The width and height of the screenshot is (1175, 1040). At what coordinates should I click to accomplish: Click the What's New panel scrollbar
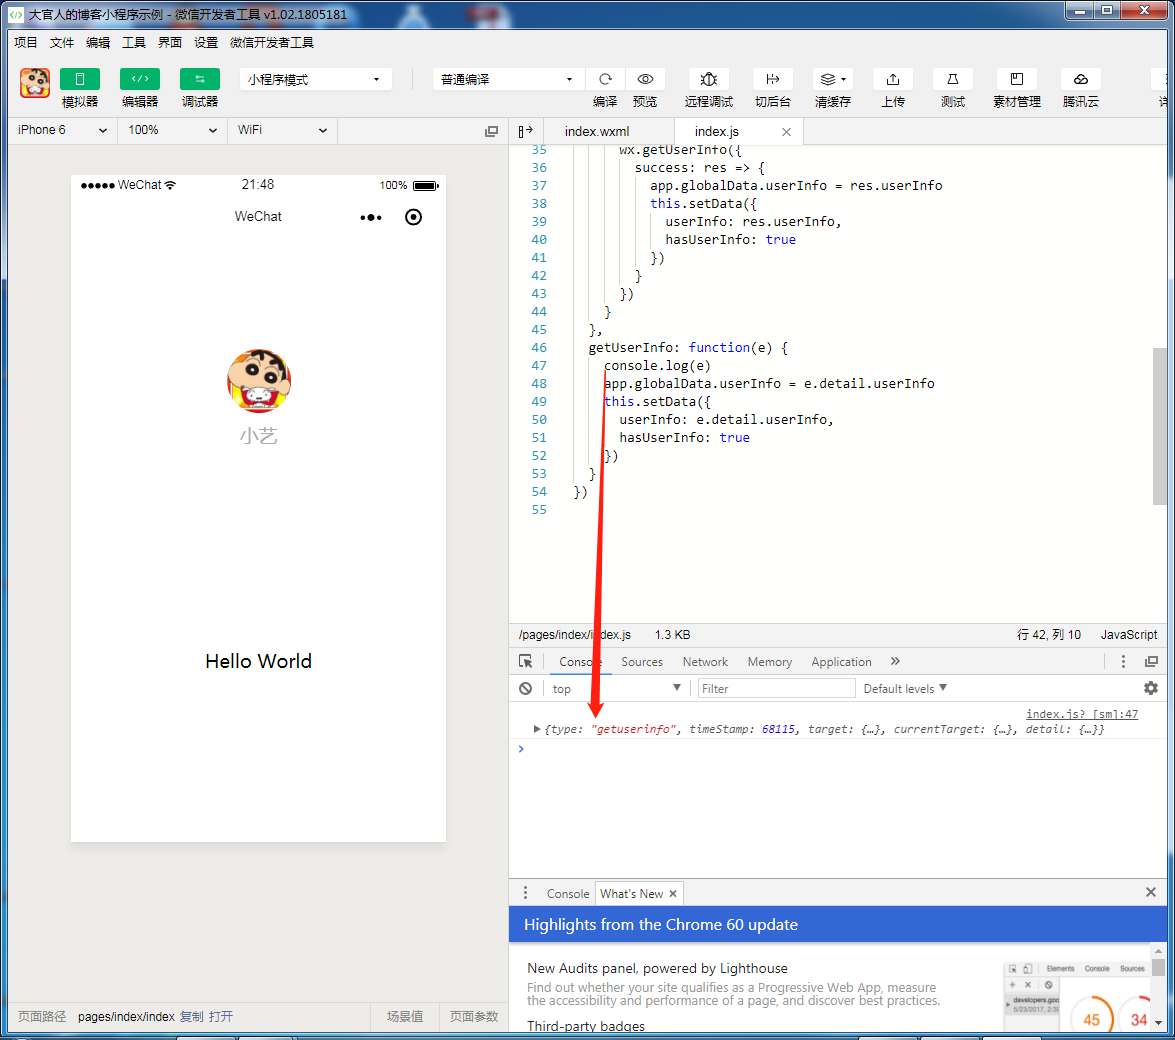pyautogui.click(x=1159, y=967)
